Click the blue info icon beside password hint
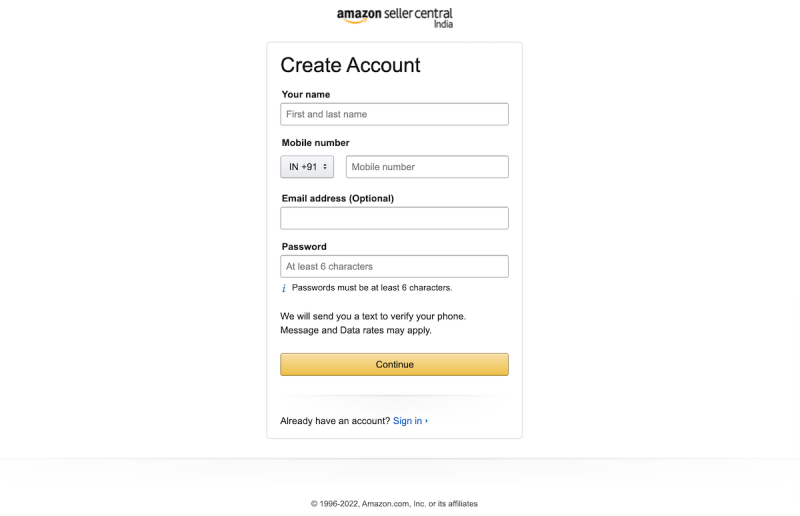Image resolution: width=800 pixels, height=516 pixels. tap(284, 288)
